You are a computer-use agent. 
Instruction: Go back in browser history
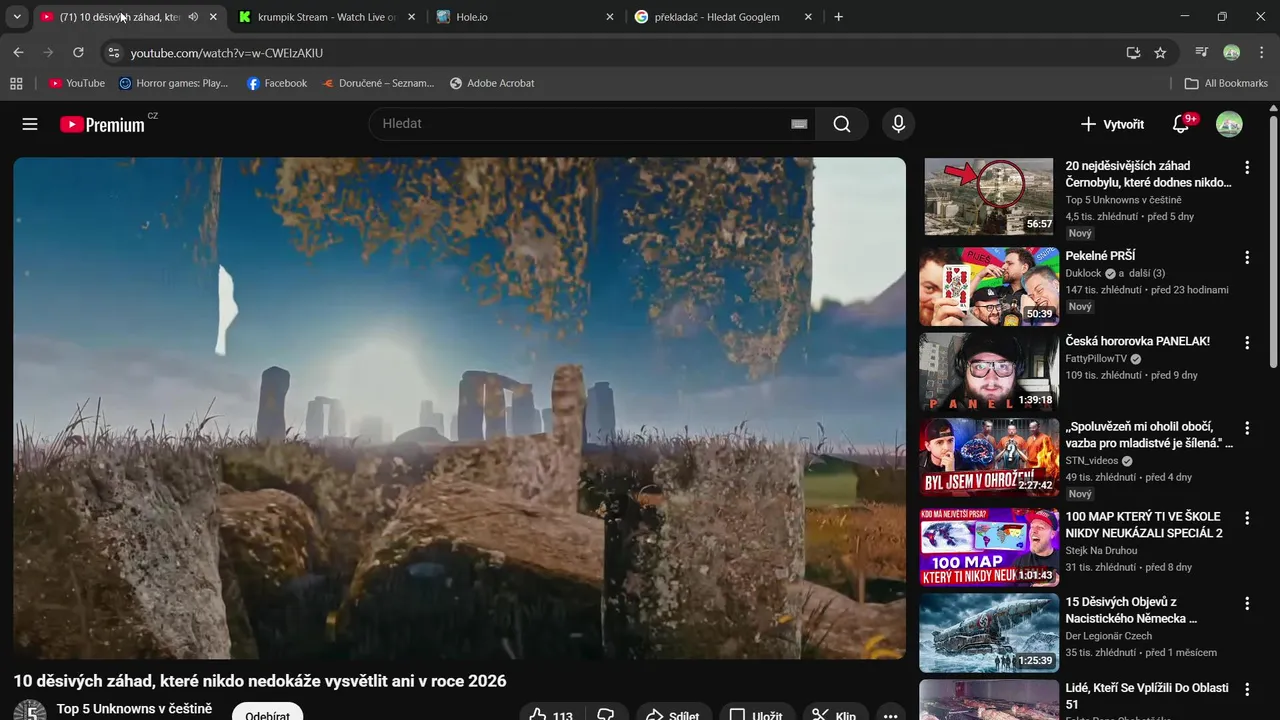18,53
